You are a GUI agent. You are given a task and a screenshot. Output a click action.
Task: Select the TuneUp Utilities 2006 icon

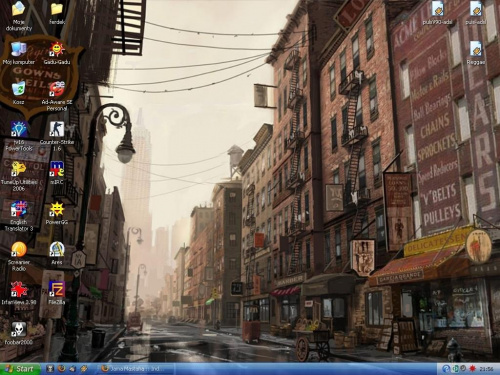coord(19,176)
